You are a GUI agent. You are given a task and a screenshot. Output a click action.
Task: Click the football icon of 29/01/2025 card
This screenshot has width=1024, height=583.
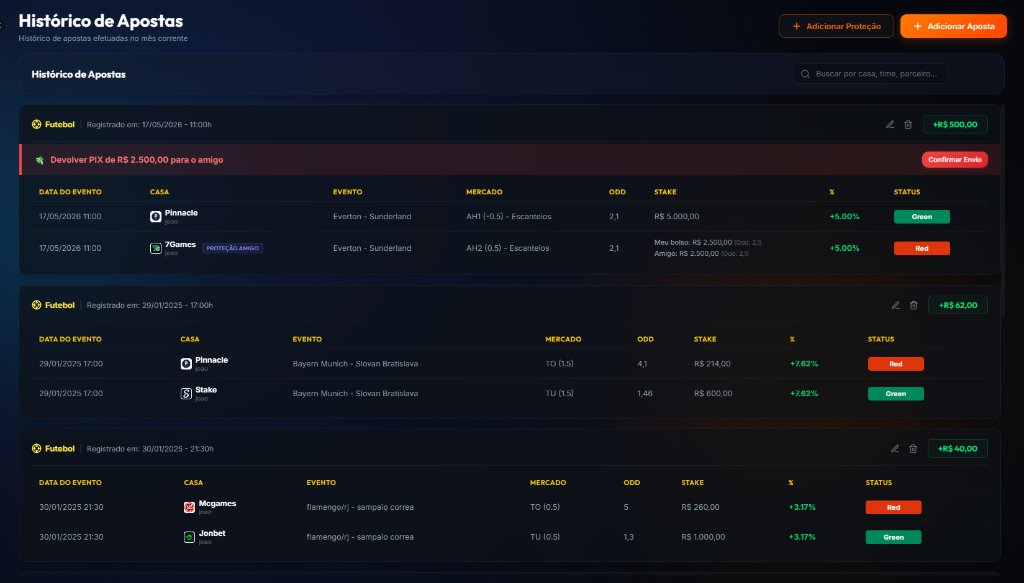[37, 305]
